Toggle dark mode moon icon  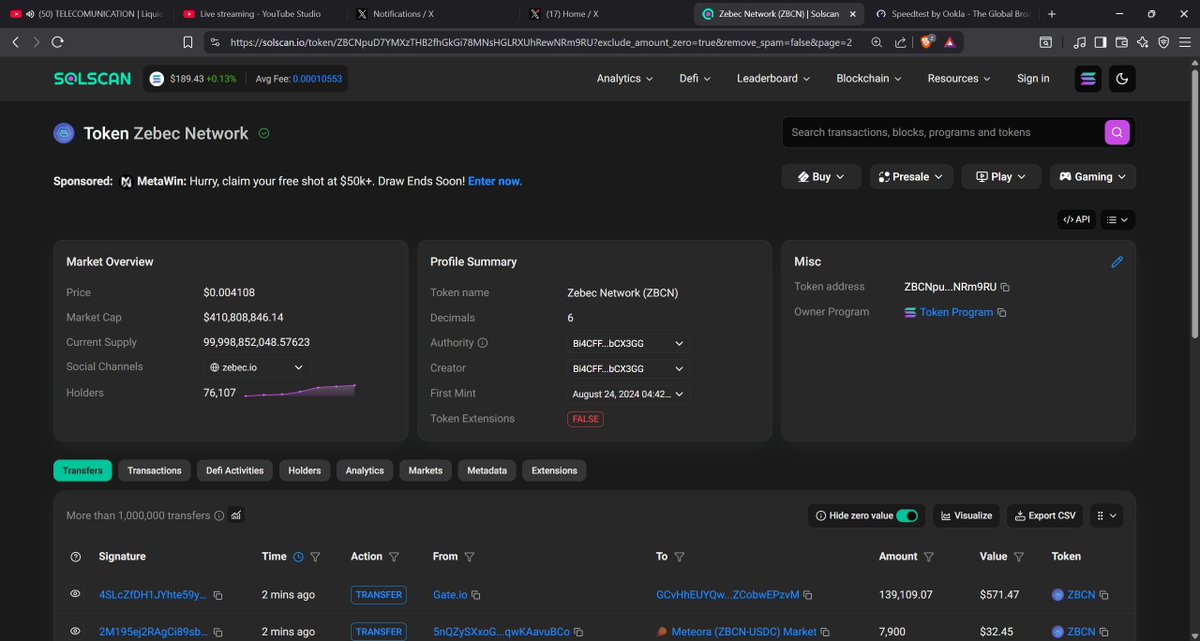(x=1122, y=79)
